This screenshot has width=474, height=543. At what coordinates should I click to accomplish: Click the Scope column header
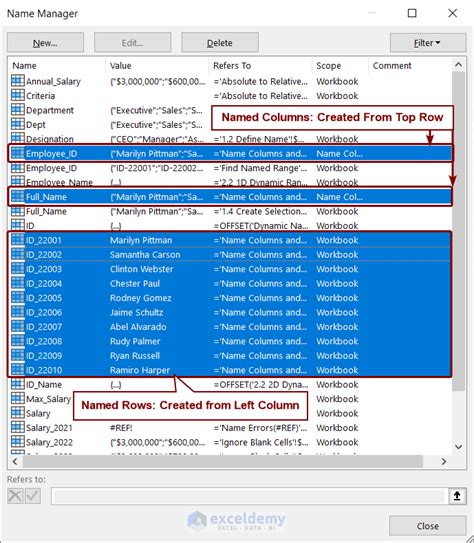click(329, 65)
